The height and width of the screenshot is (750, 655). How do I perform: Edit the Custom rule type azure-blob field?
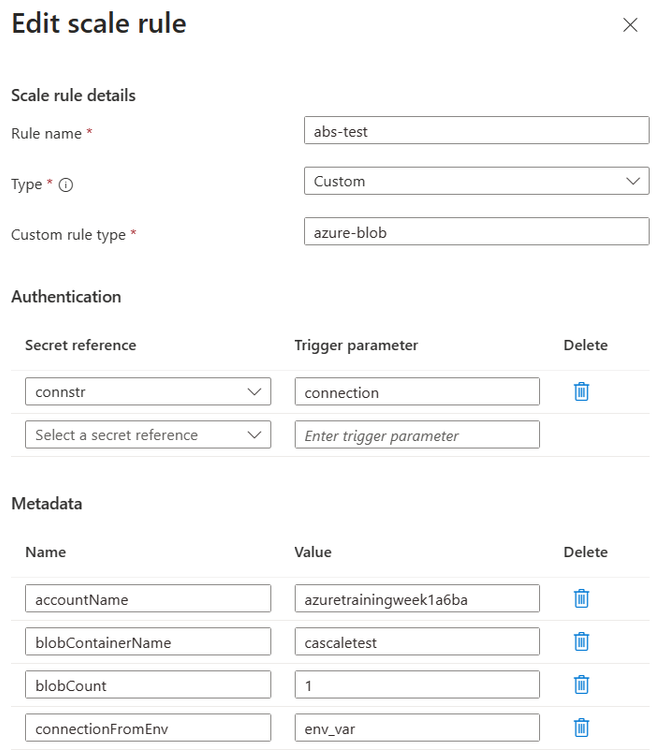pos(476,232)
